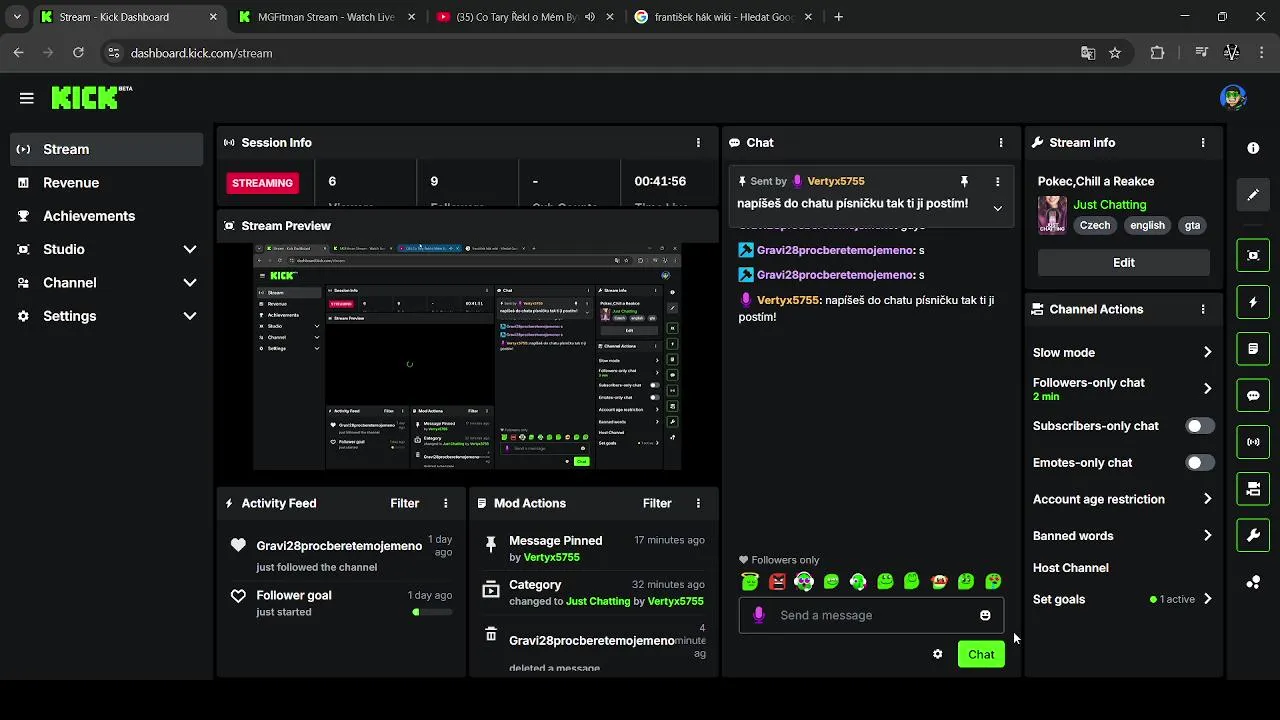Open chat settings gear icon
Viewport: 1280px width, 720px height.
937,654
